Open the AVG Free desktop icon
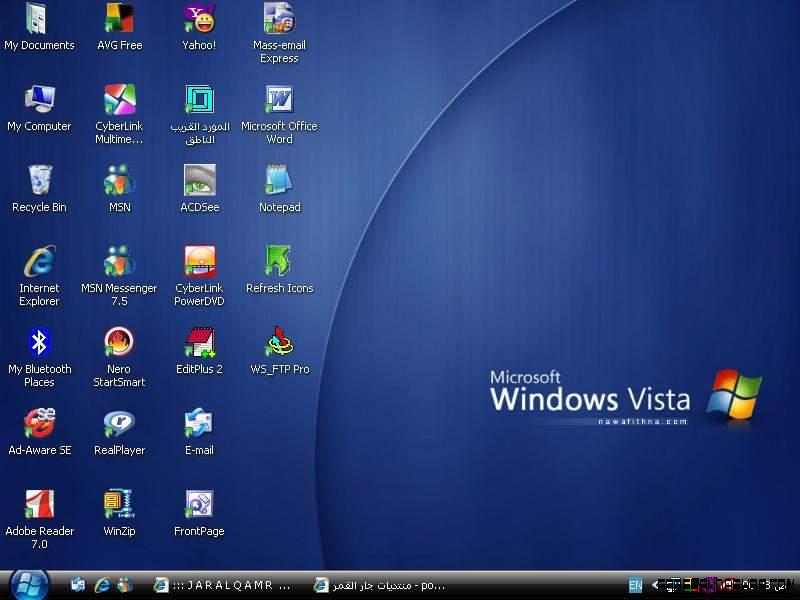This screenshot has width=800, height=600. tap(119, 19)
